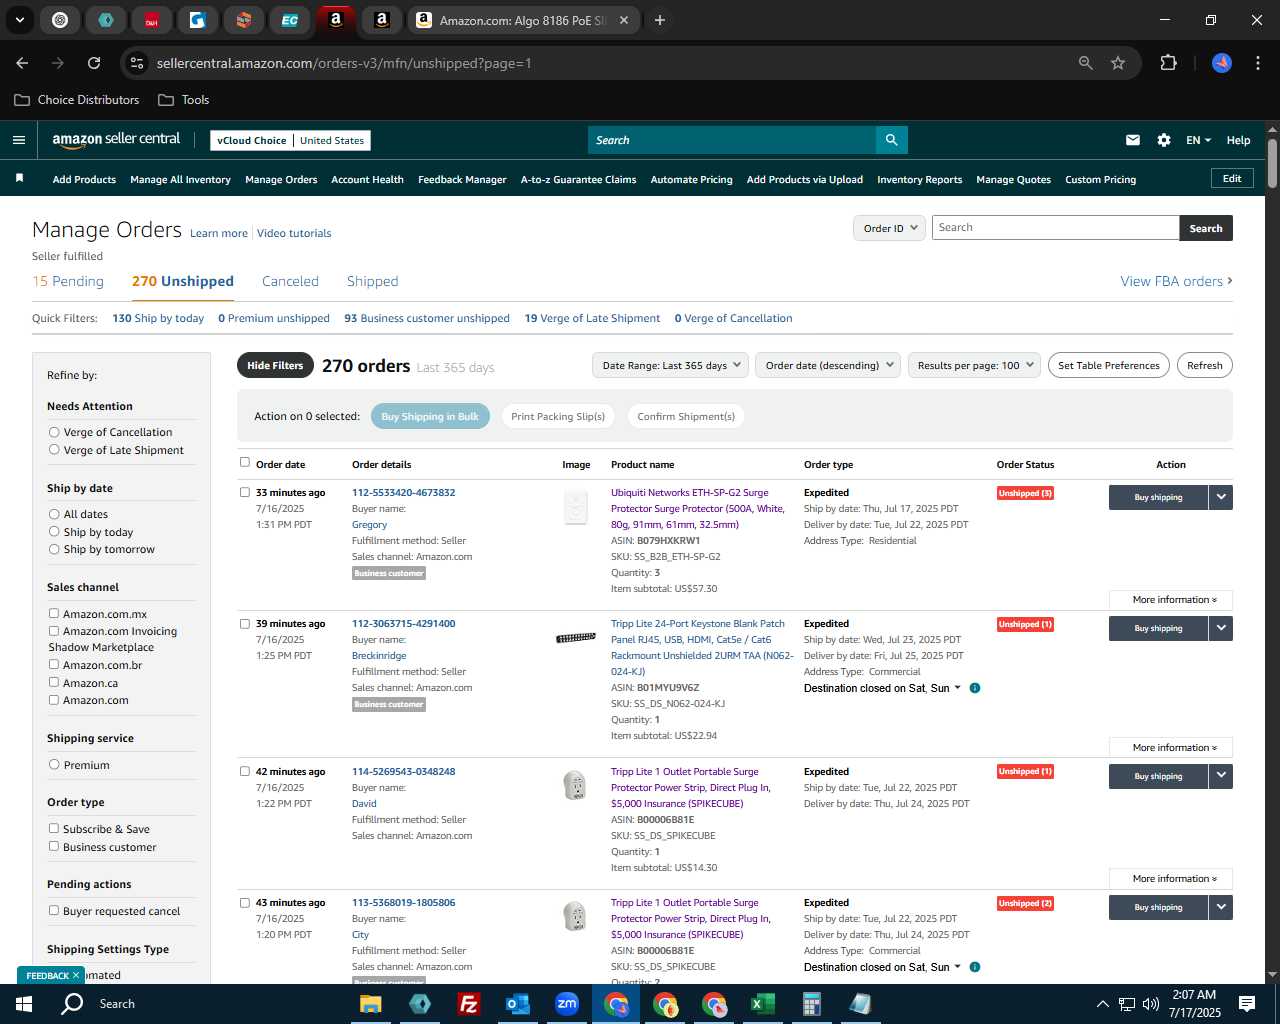Open the FileZilla taskbar icon

coord(468,1004)
